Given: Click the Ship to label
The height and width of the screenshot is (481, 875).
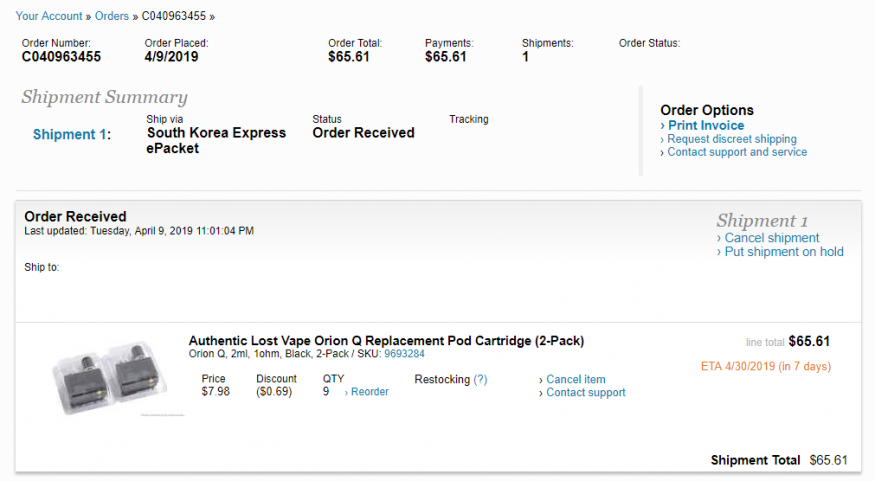Looking at the screenshot, I should [41, 267].
